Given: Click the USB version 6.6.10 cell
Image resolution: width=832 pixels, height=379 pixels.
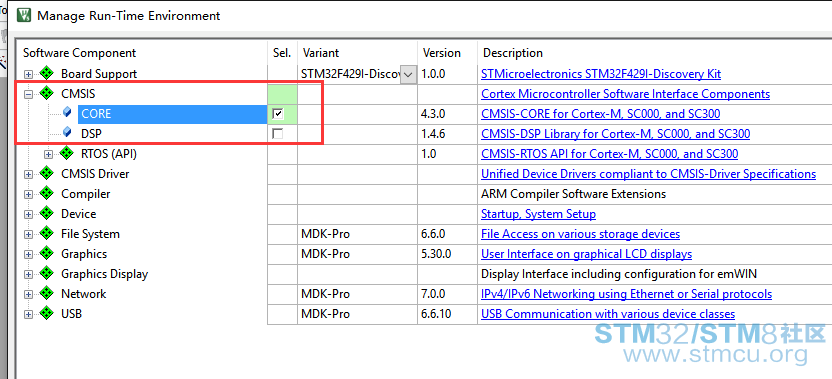Looking at the screenshot, I should [448, 314].
